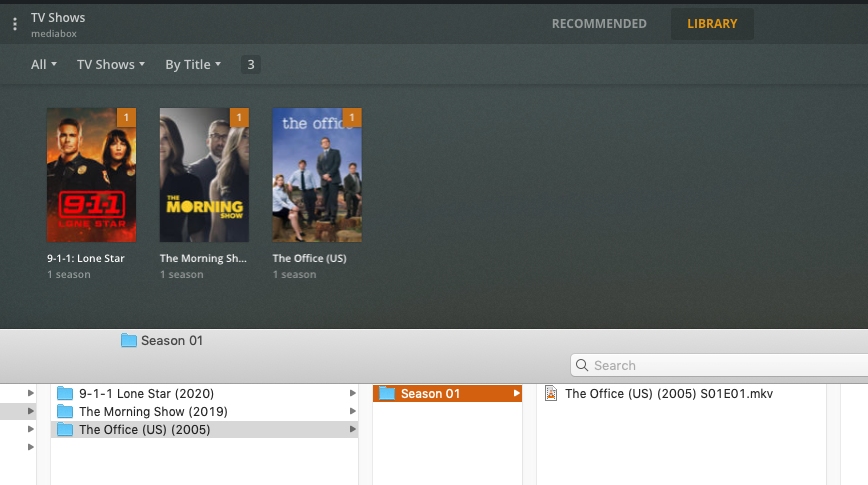The image size is (868, 485).
Task: Select The Morning Show (2019) folder
Action: click(x=204, y=411)
